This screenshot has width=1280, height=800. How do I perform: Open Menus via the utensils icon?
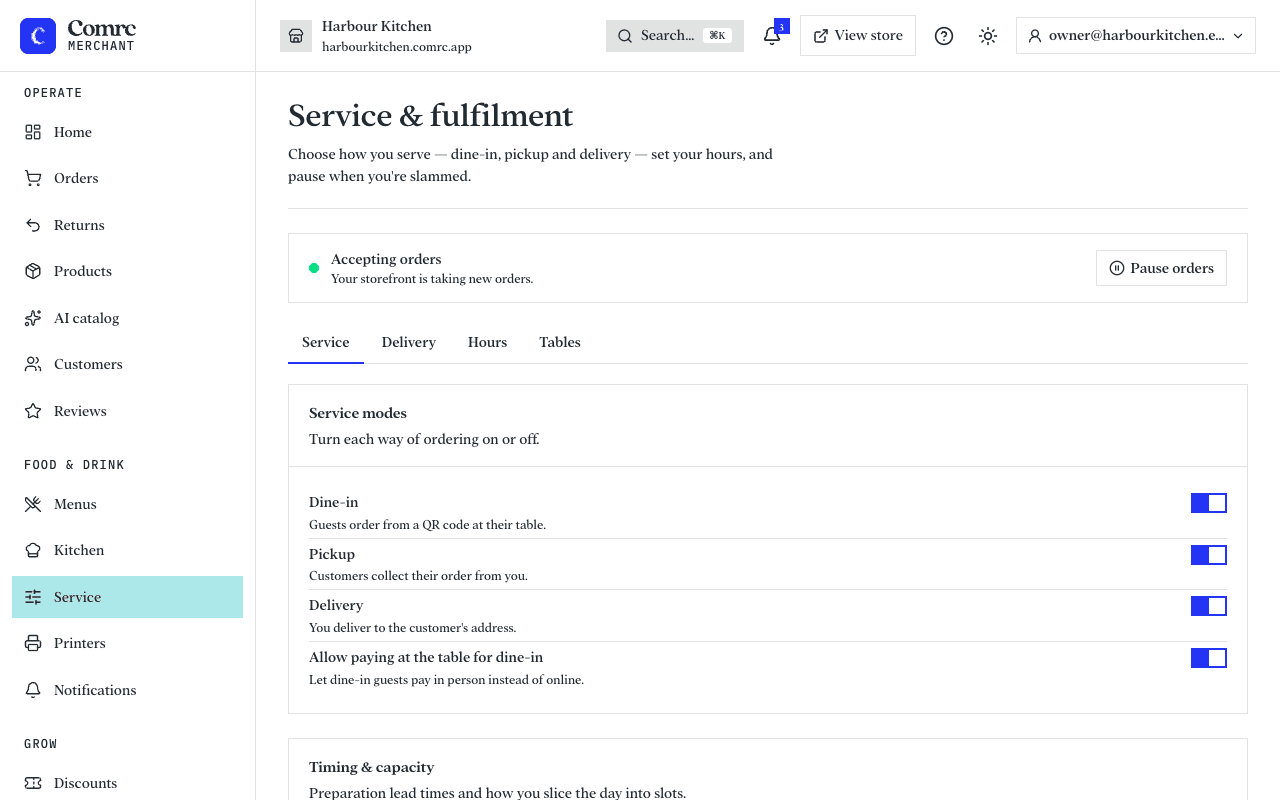(x=33, y=504)
